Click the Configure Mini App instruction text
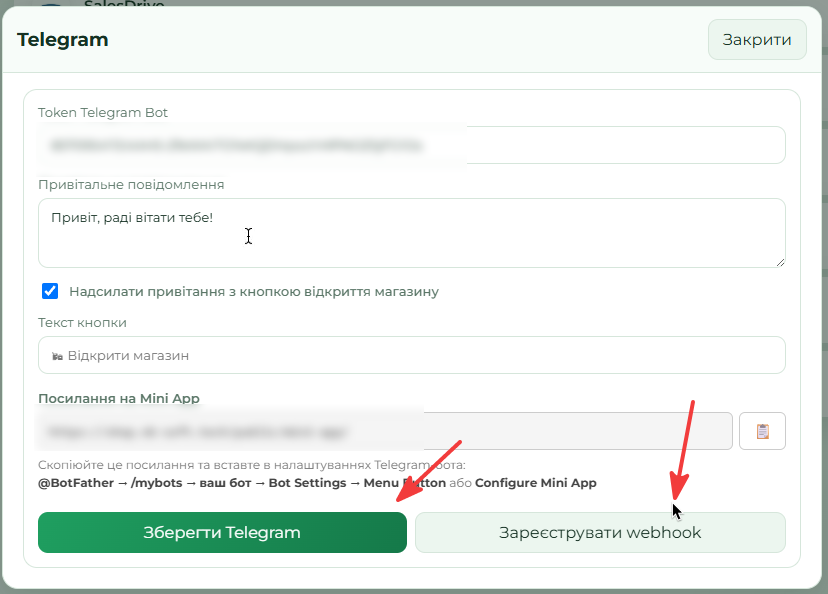This screenshot has width=828, height=594. point(535,483)
